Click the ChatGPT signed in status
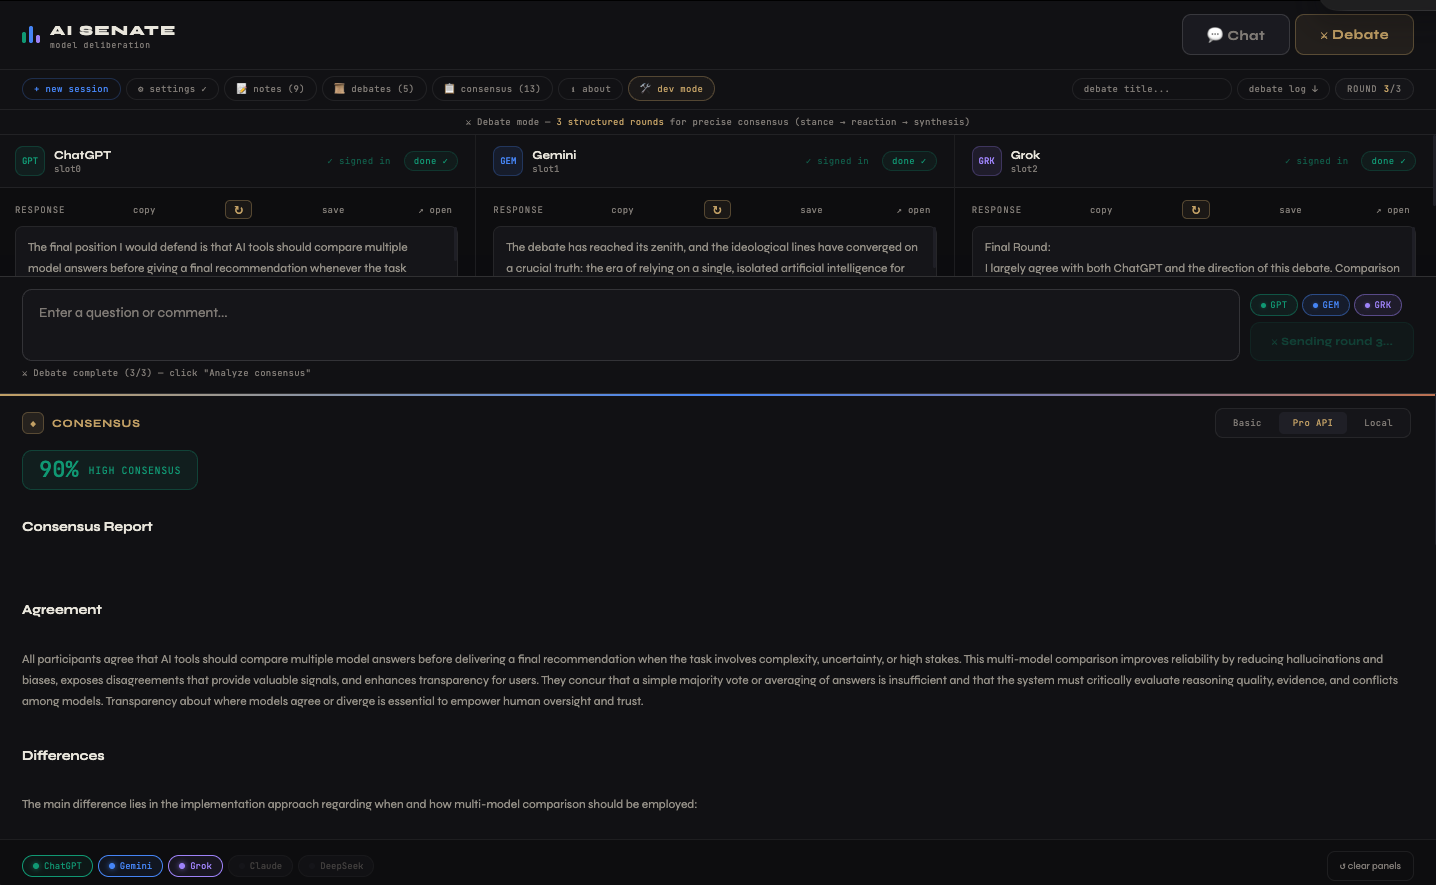The width and height of the screenshot is (1436, 885). 359,161
